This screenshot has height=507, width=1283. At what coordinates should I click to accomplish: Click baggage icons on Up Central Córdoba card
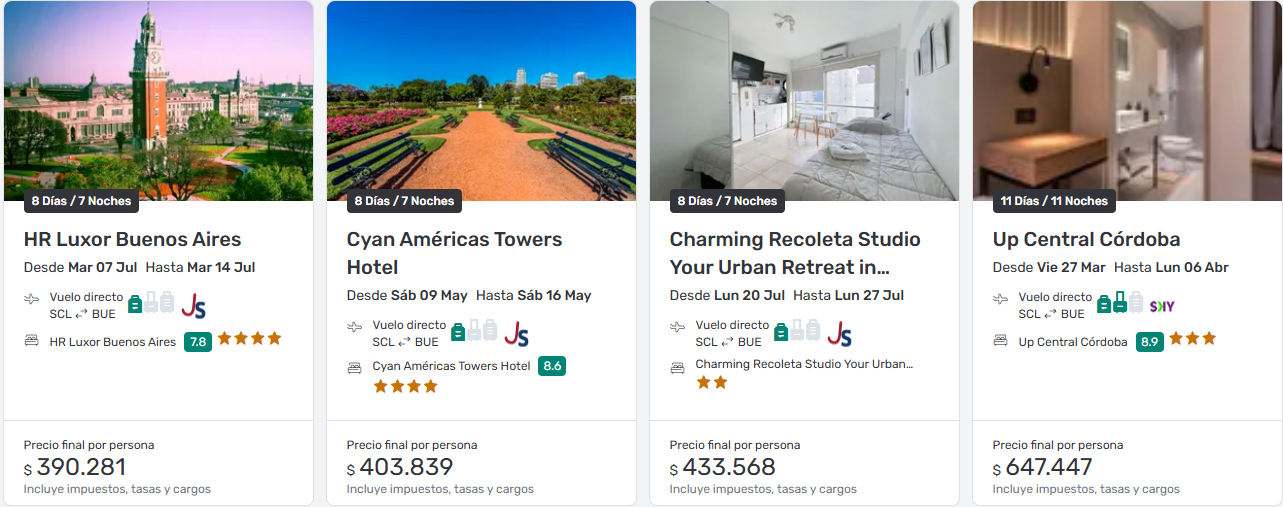point(1120,303)
